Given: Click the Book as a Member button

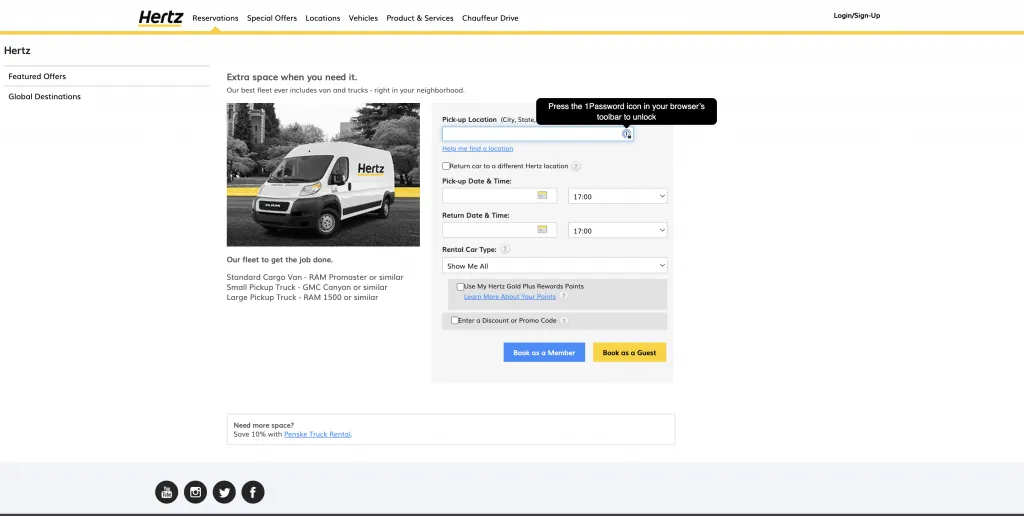Looking at the screenshot, I should point(544,353).
